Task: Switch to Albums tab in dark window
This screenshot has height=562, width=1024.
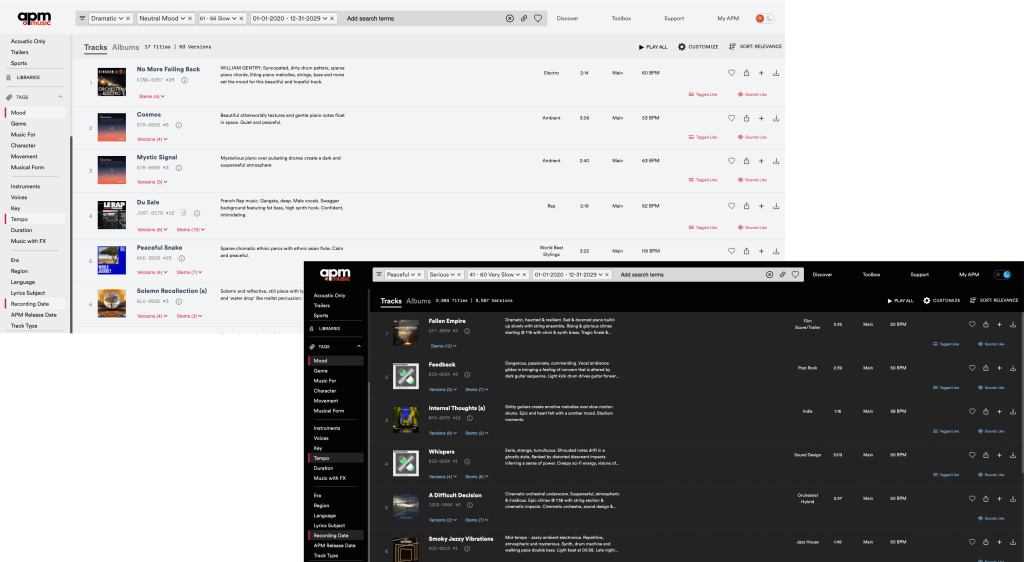Action: pyautogui.click(x=419, y=301)
